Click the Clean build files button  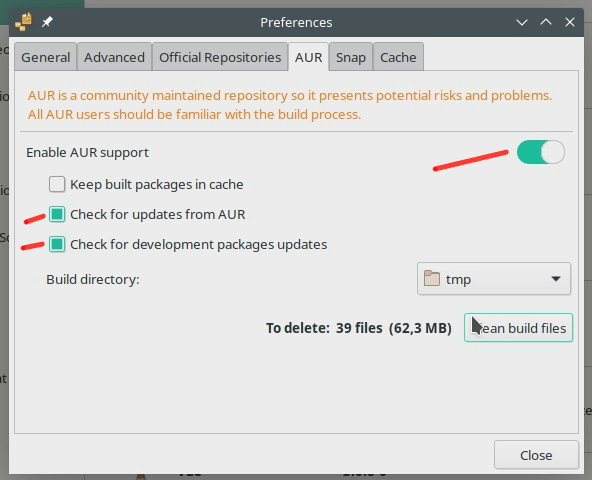point(518,328)
